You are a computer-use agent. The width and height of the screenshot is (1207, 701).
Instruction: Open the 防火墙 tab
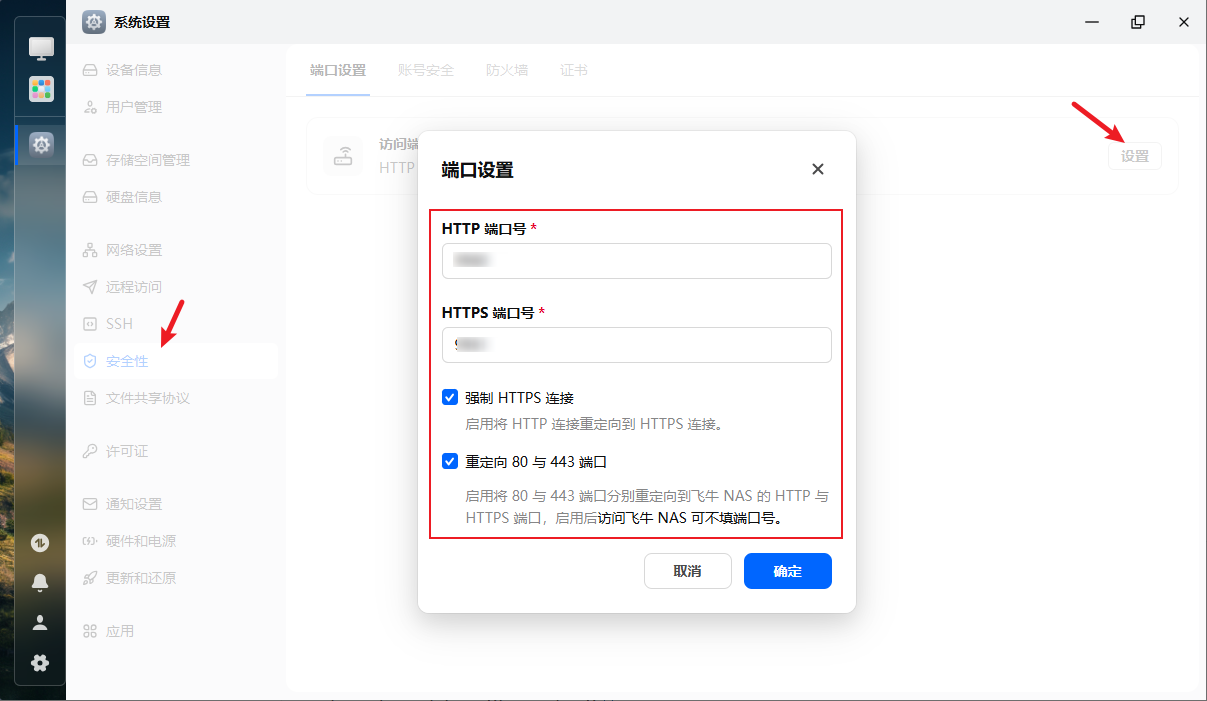pyautogui.click(x=507, y=70)
